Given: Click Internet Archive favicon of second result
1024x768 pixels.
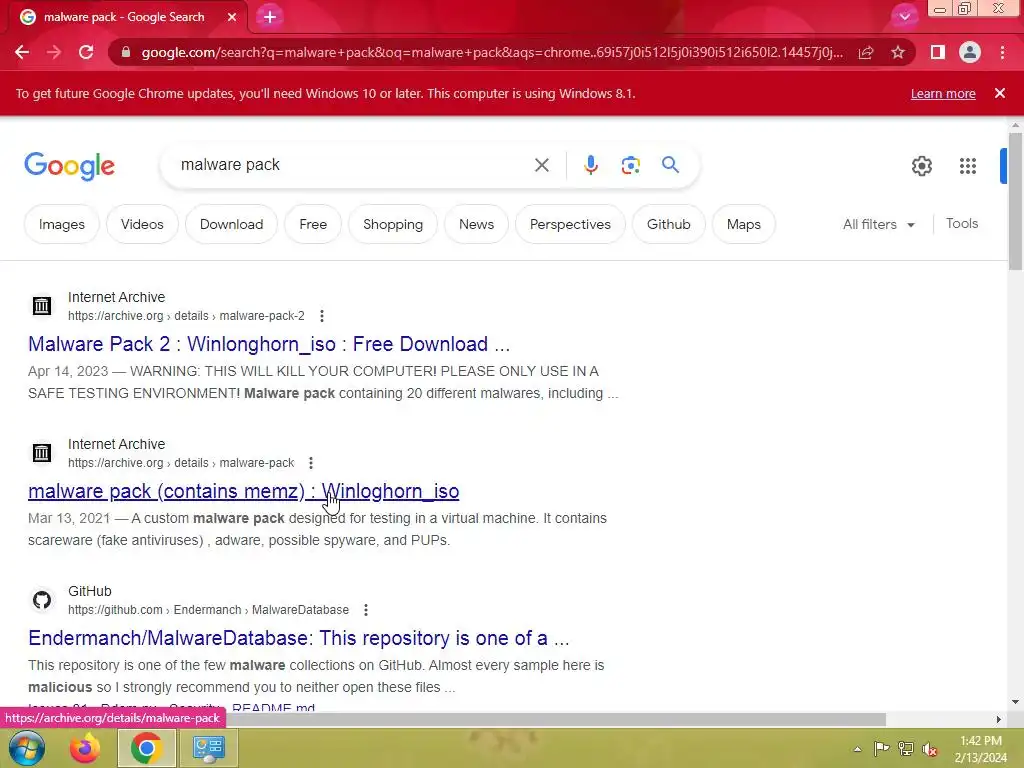Looking at the screenshot, I should pyautogui.click(x=42, y=453).
